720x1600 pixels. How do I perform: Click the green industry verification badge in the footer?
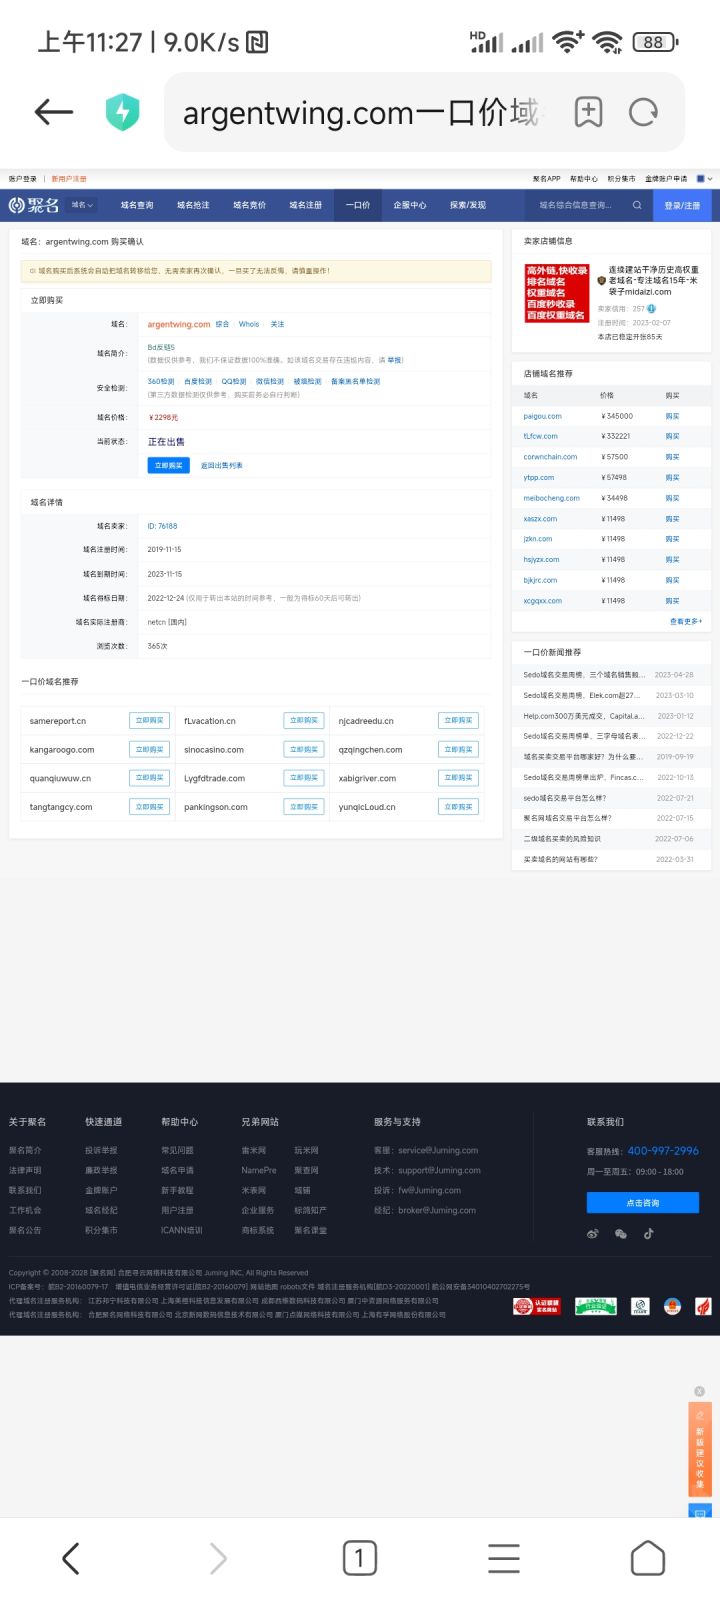tap(595, 1306)
